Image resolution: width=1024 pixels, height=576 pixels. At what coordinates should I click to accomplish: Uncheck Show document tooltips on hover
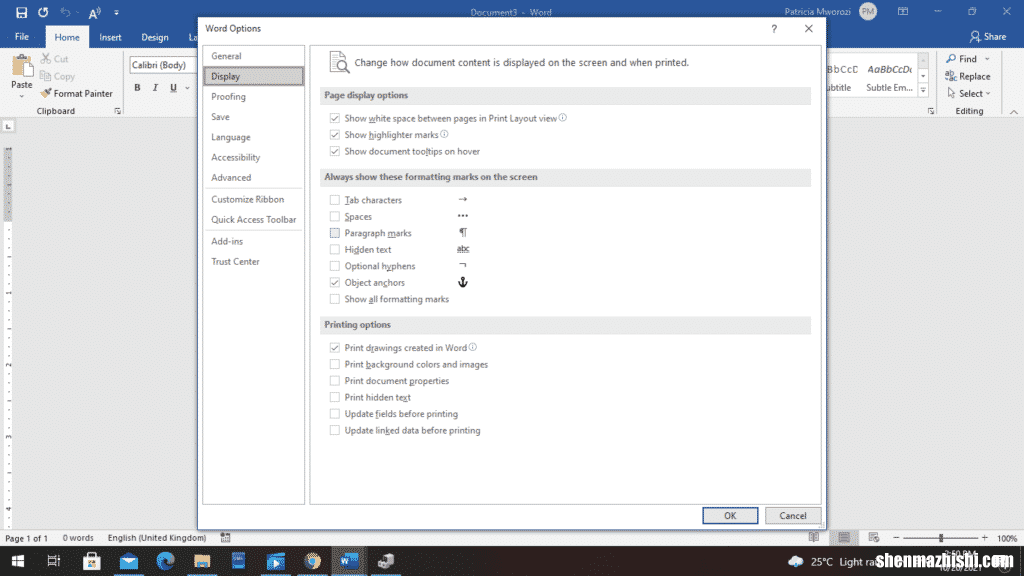[x=335, y=152]
